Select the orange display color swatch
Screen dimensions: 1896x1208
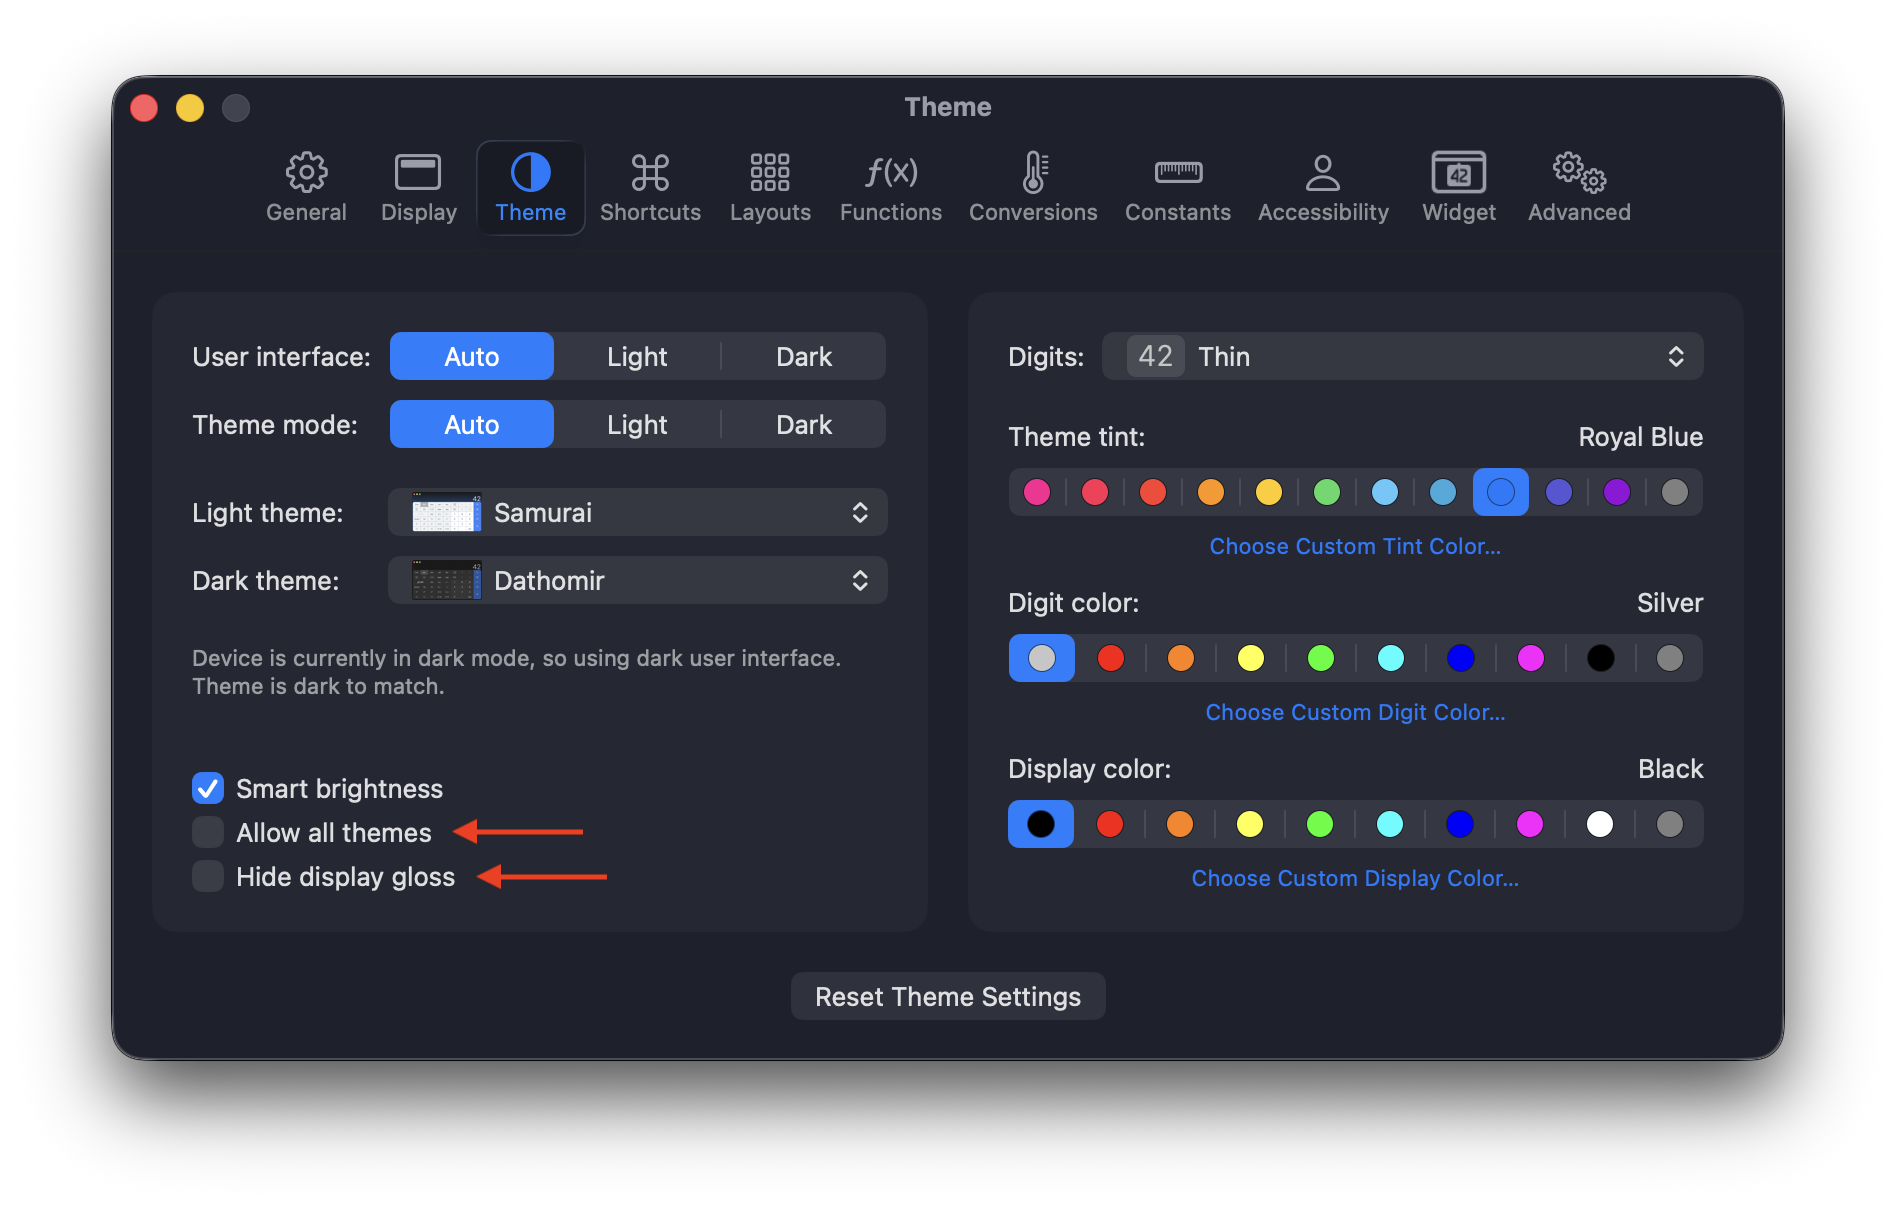pyautogui.click(x=1180, y=824)
